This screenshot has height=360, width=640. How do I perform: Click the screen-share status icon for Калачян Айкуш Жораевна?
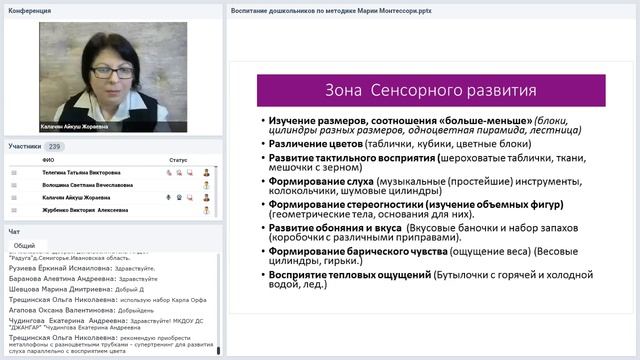click(x=190, y=198)
